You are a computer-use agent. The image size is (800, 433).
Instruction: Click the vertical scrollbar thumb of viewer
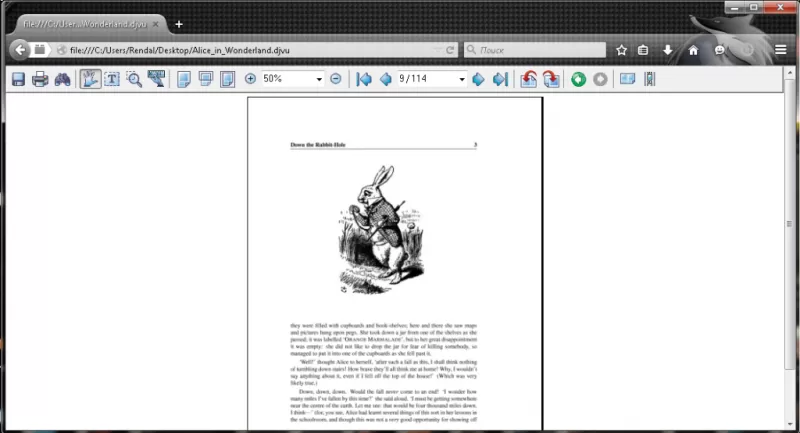(x=789, y=223)
